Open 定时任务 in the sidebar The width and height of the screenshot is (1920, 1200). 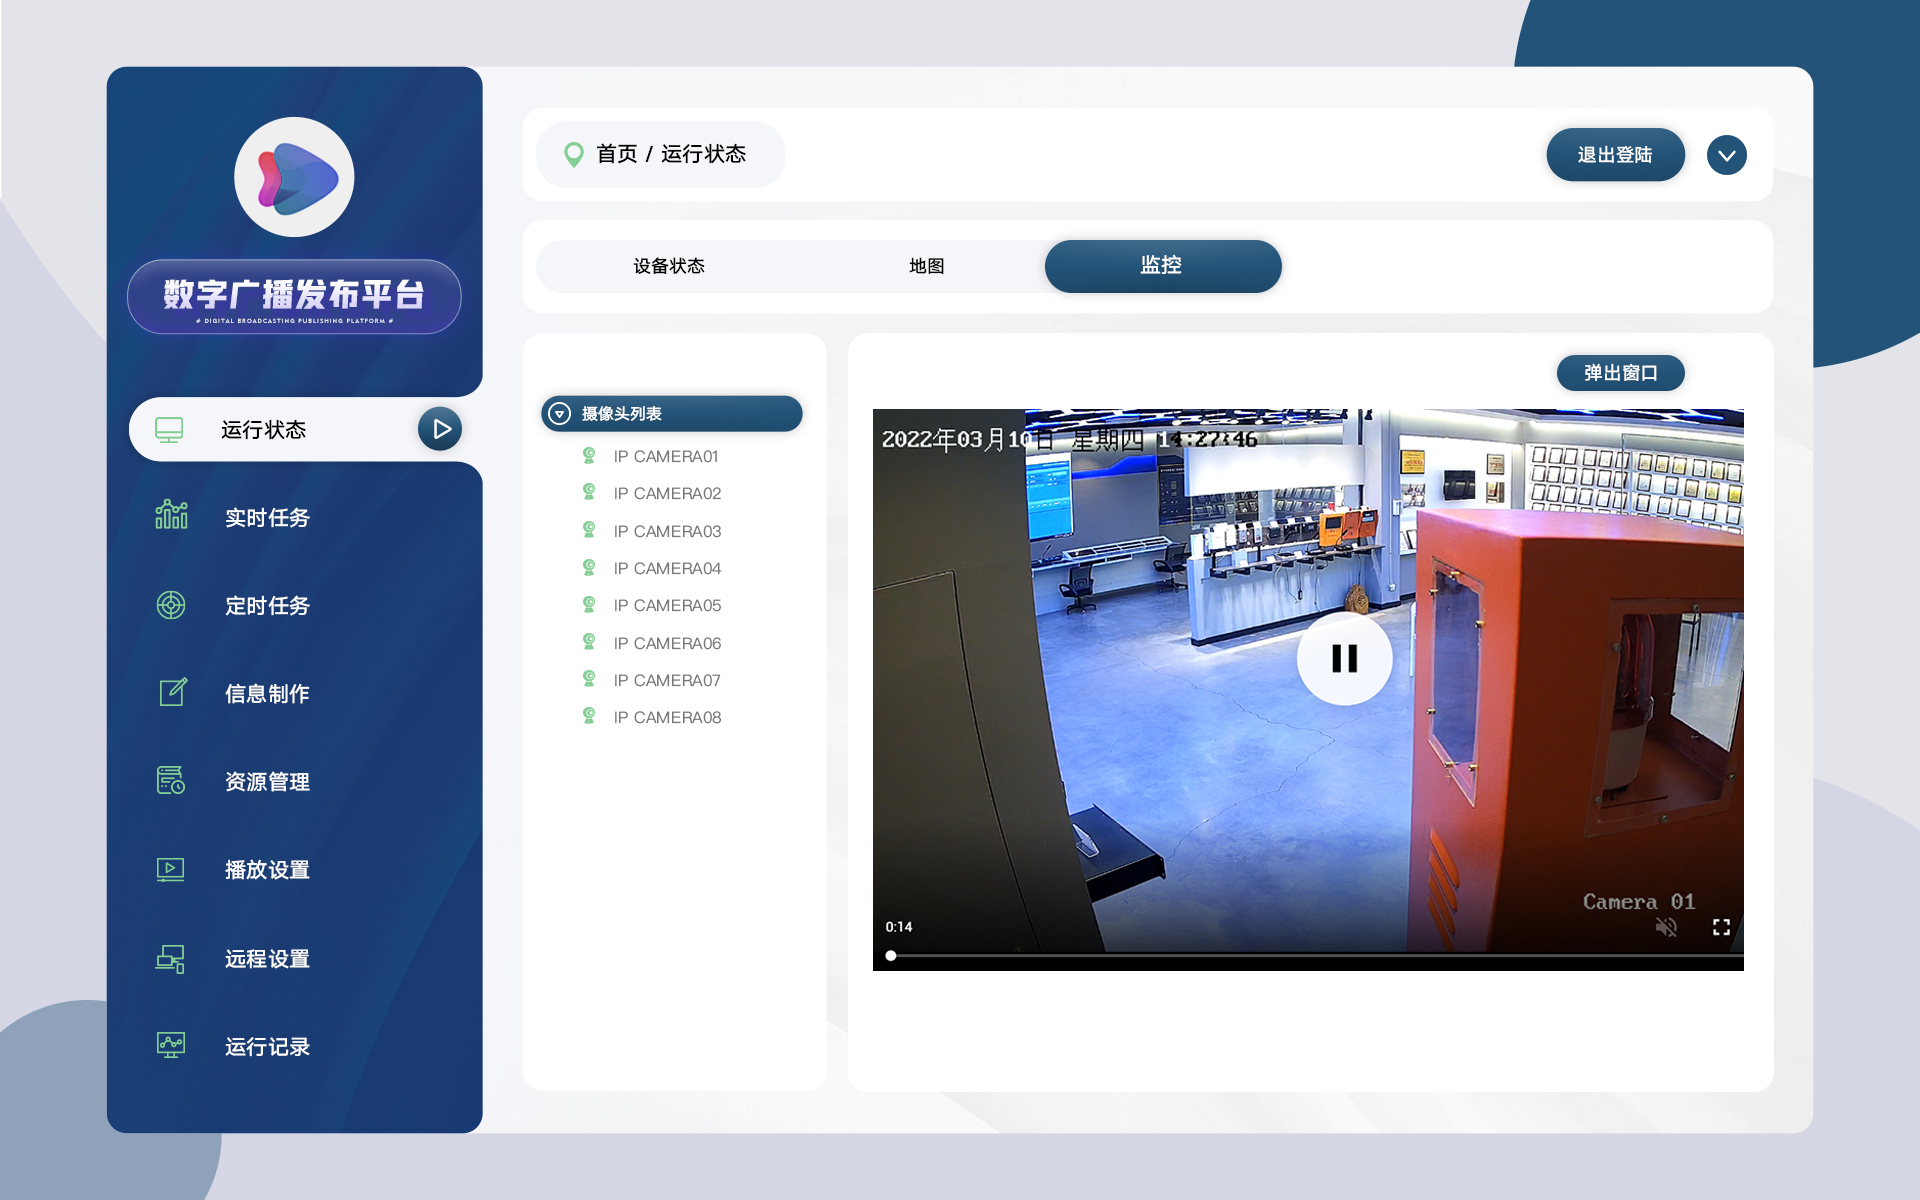[267, 605]
